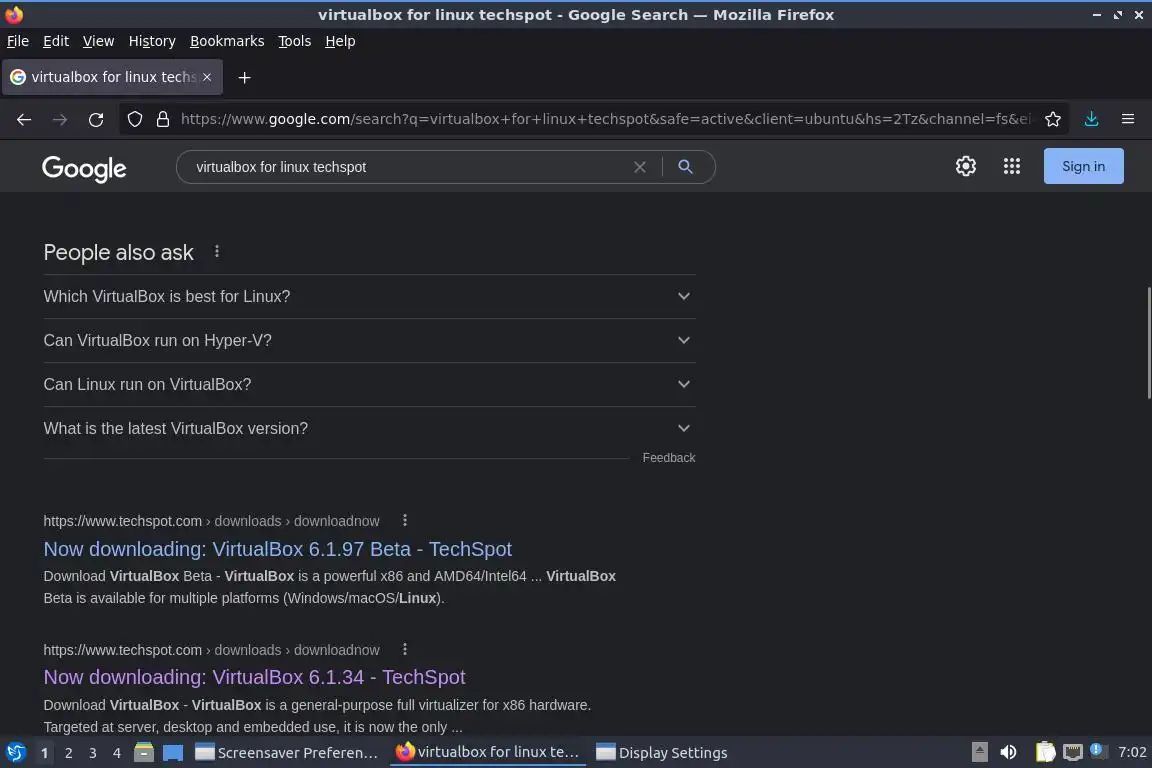Click techspot.com URL above 6.1.34 result
This screenshot has width=1152, height=768.
[x=212, y=650]
